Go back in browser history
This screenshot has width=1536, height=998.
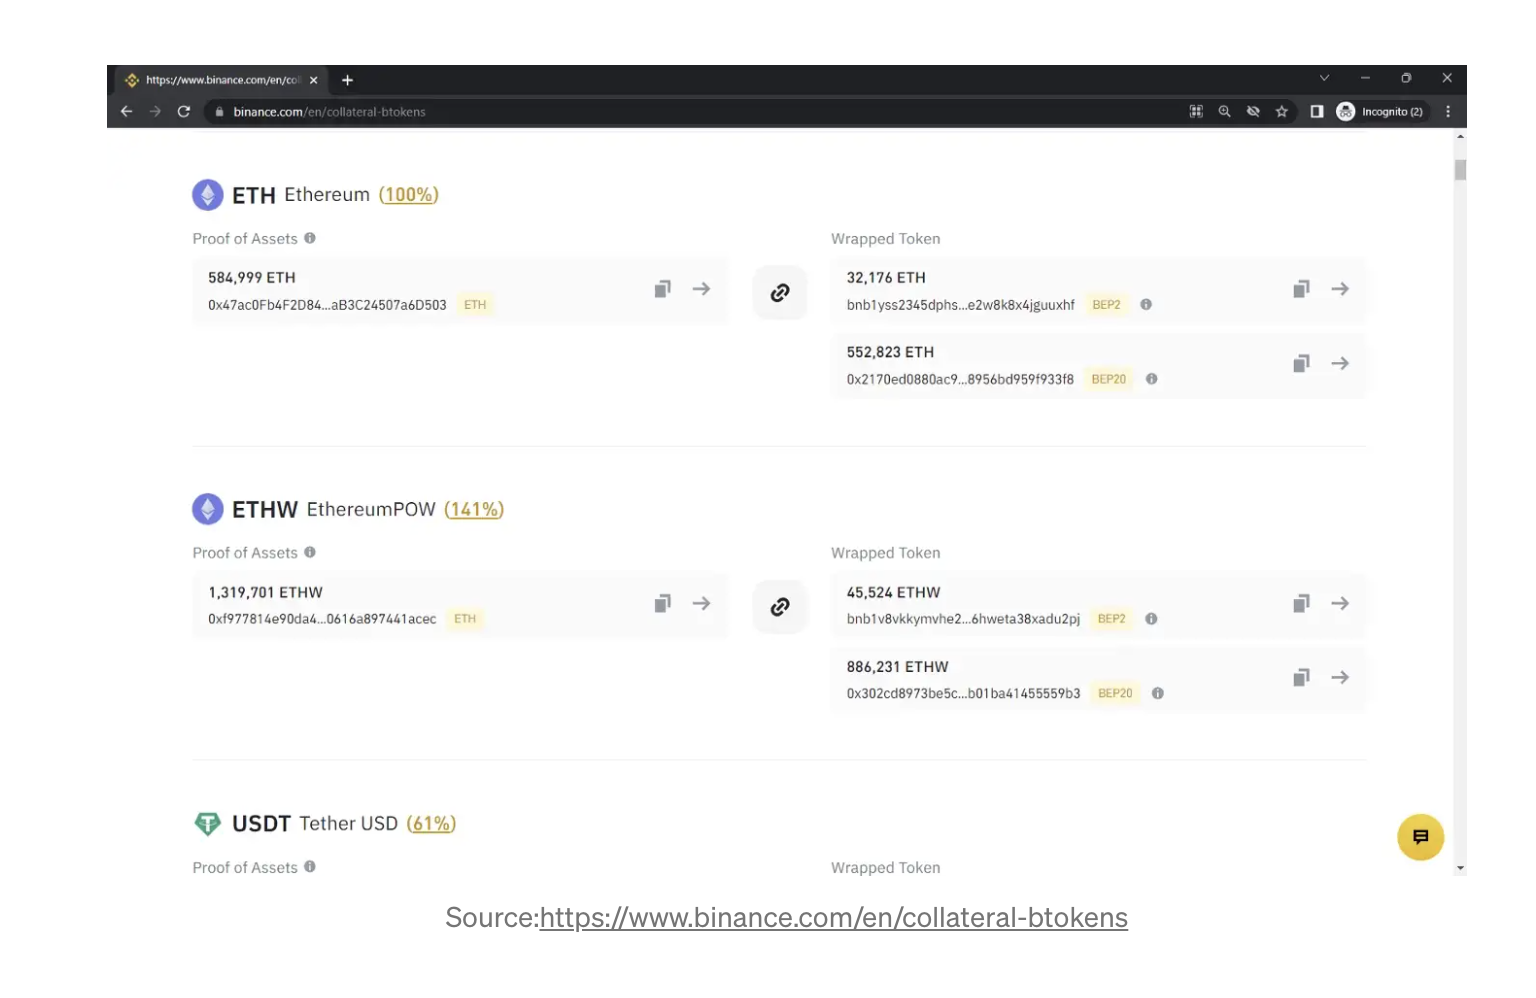[126, 111]
